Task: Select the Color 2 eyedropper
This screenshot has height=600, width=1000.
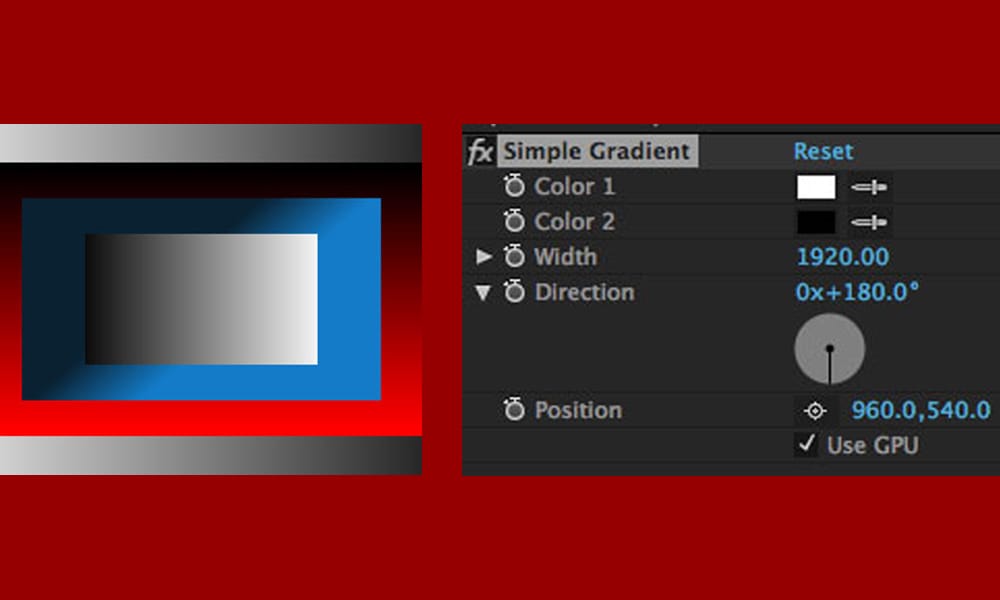Action: click(869, 221)
